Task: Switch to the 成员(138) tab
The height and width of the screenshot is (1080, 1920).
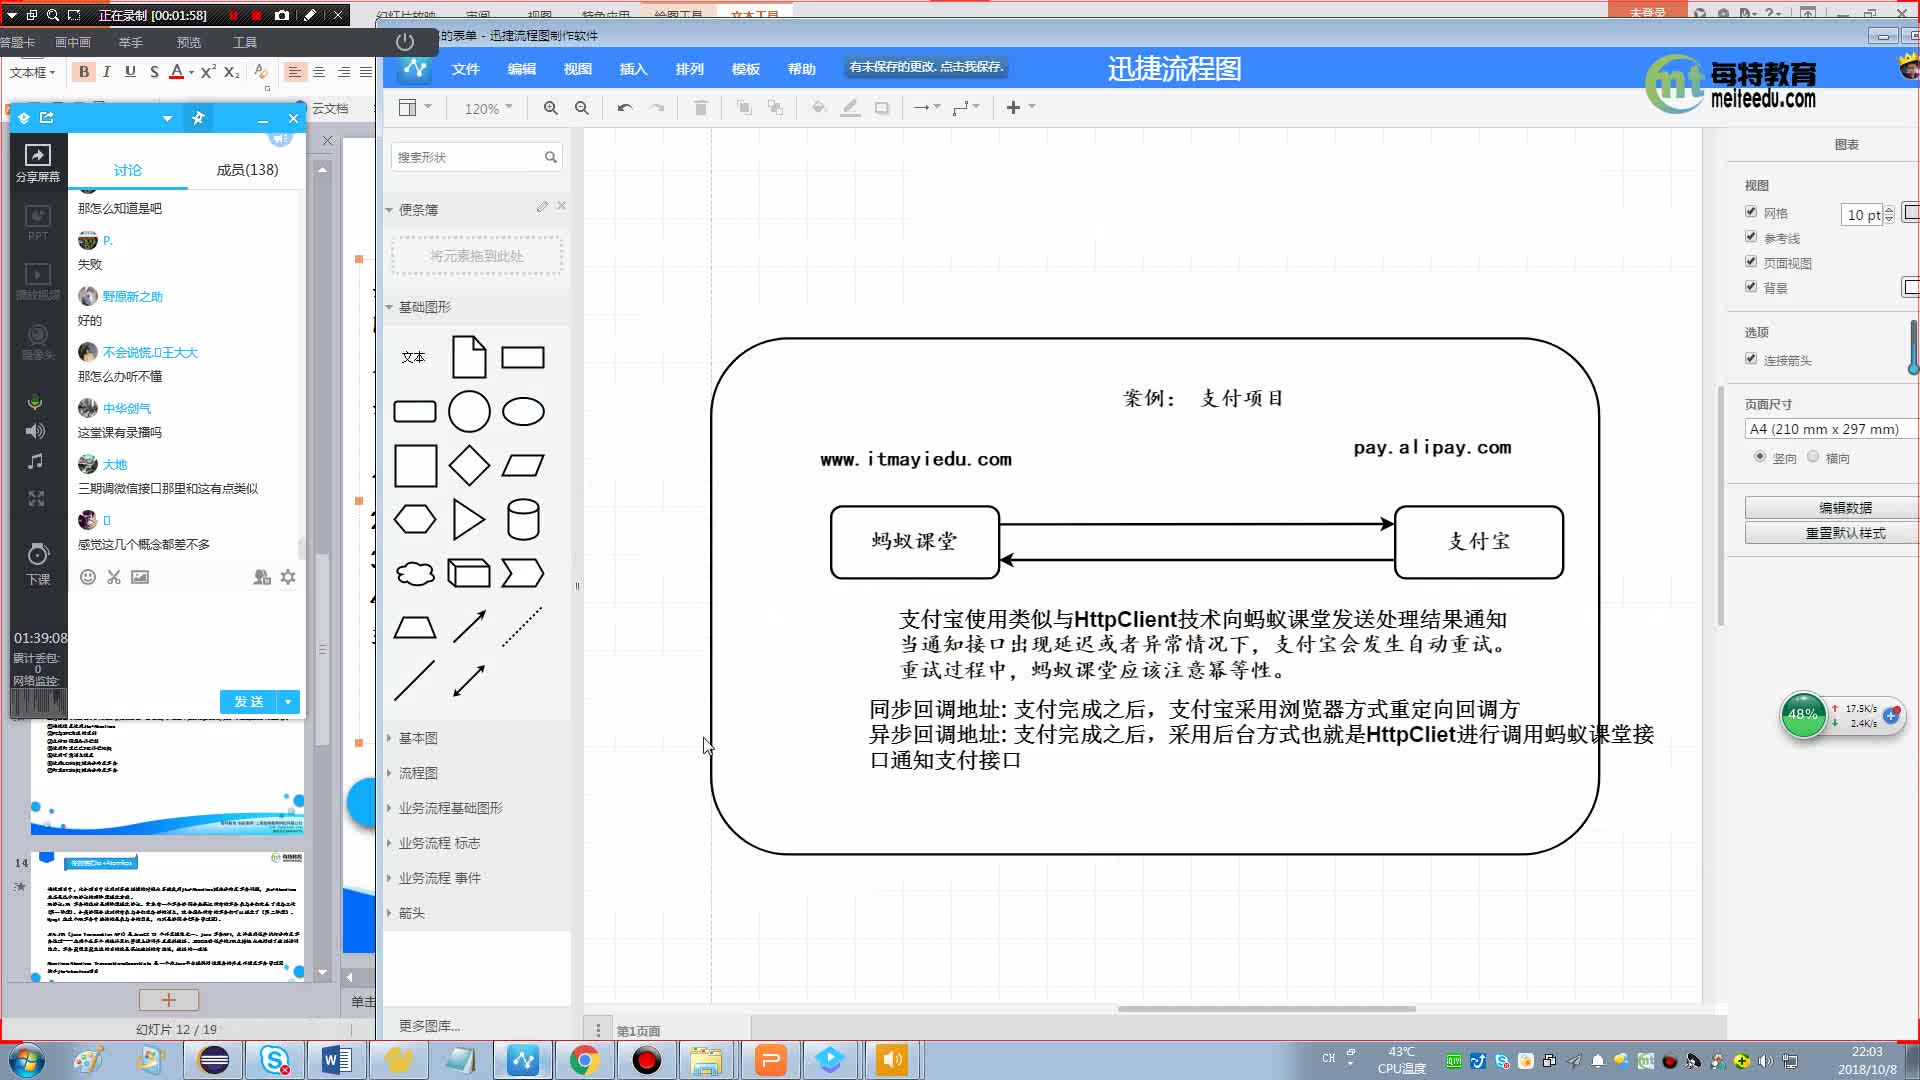Action: tap(247, 170)
